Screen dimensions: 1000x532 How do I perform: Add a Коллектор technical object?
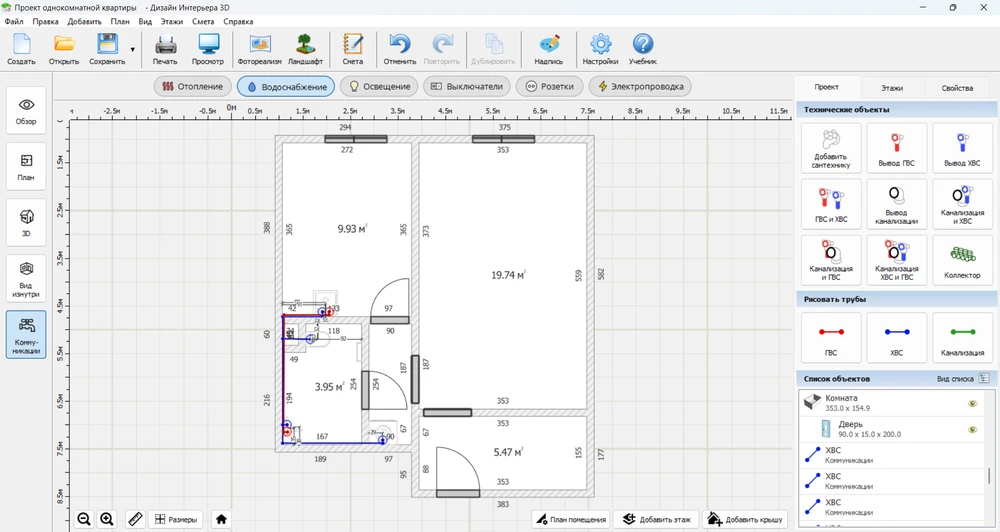(963, 259)
